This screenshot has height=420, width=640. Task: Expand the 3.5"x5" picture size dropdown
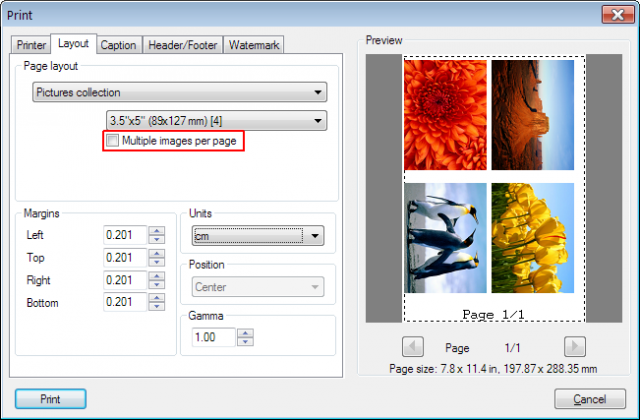(x=216, y=121)
